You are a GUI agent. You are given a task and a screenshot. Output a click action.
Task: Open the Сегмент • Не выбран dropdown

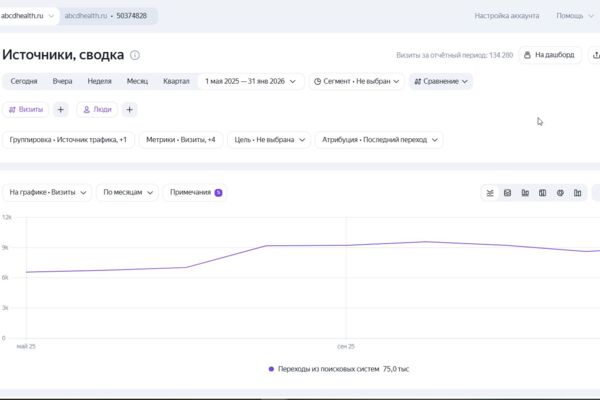pos(357,81)
